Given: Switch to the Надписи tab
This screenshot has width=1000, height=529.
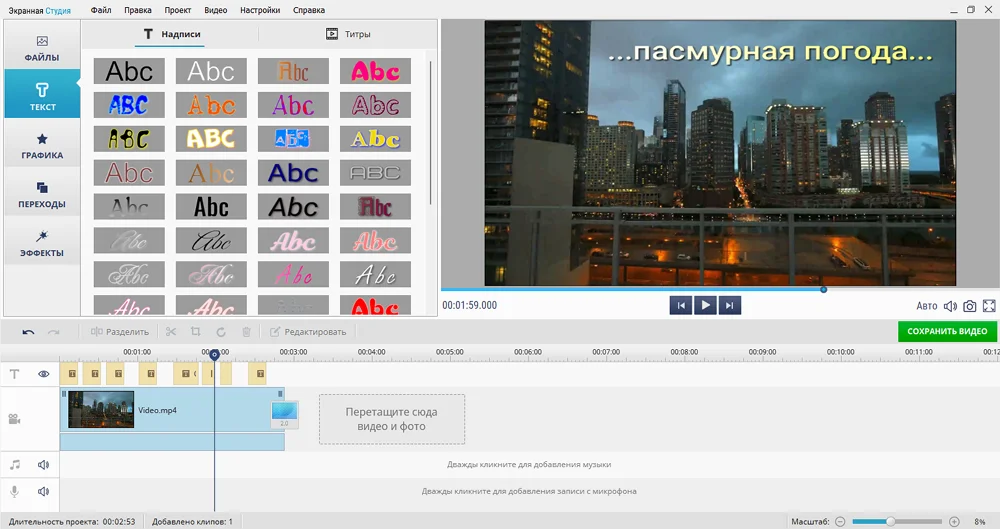Looking at the screenshot, I should 171,34.
